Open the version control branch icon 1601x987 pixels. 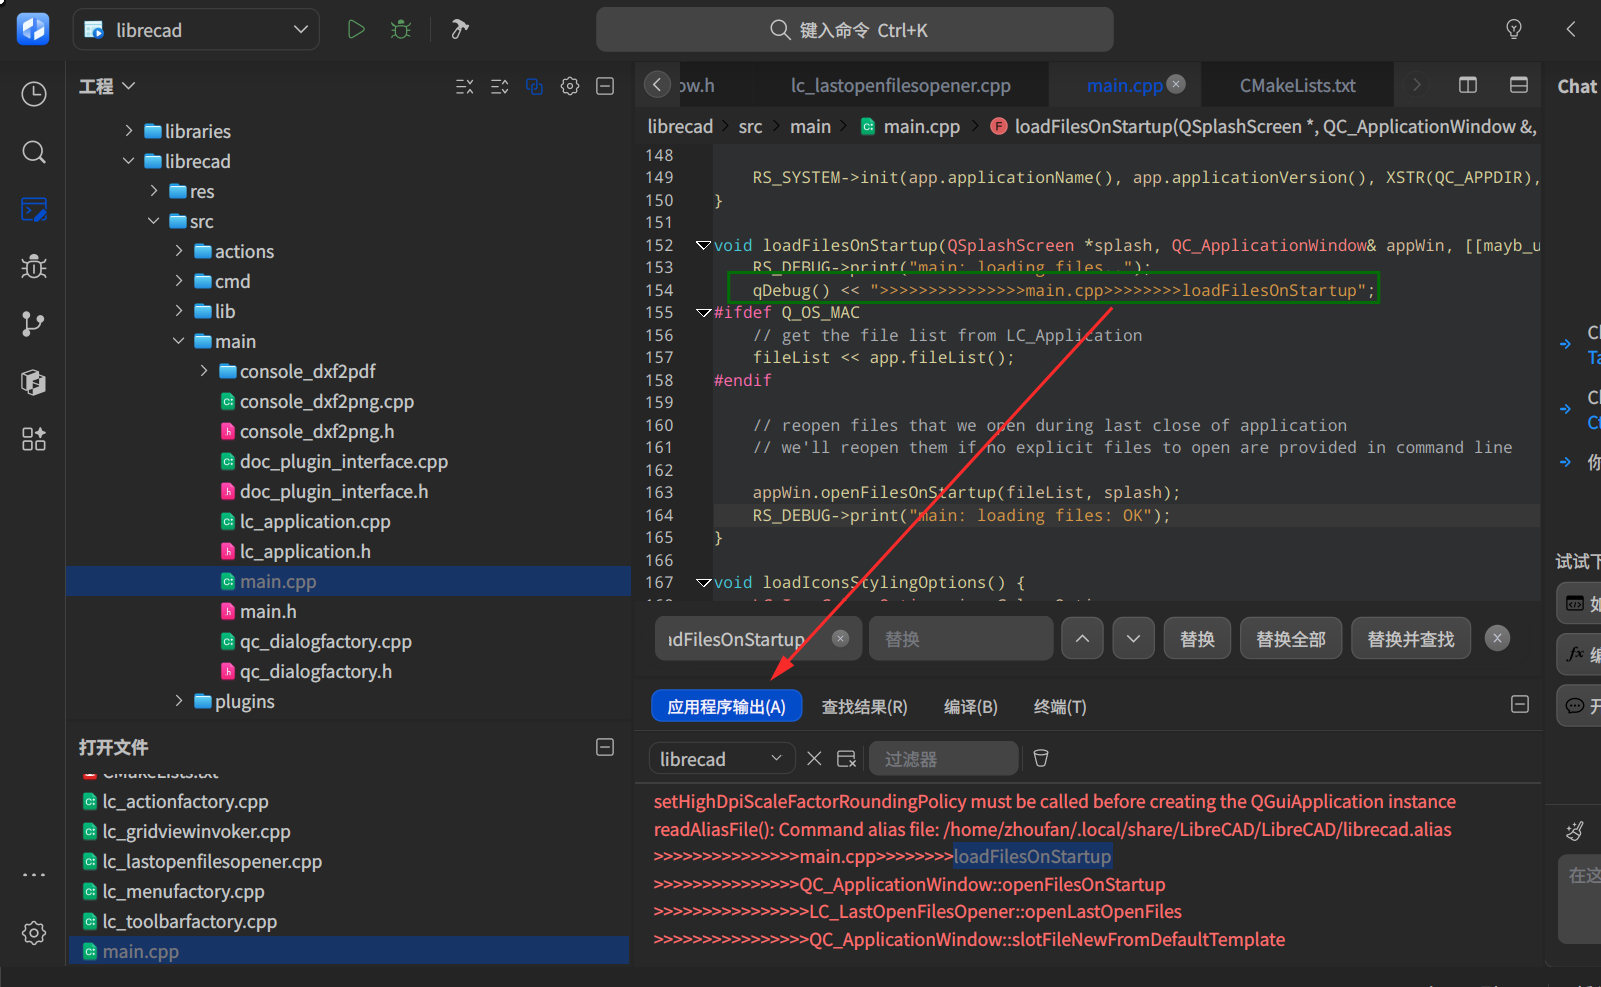34,324
